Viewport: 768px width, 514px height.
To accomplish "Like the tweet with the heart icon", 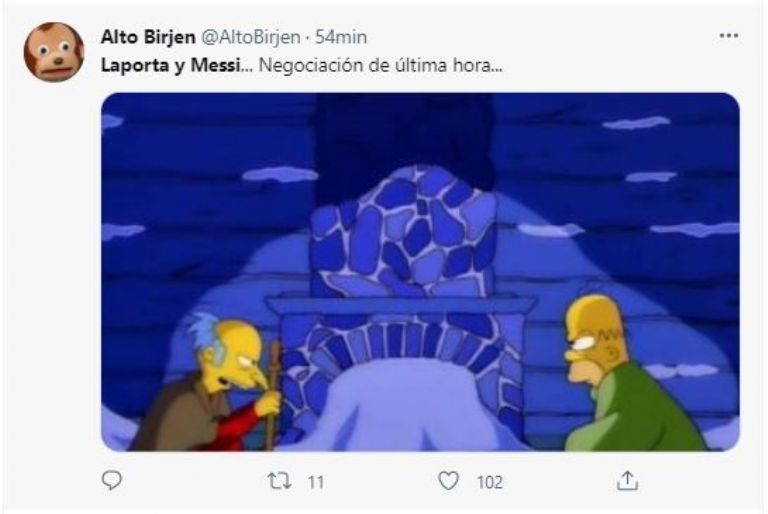I will (448, 481).
